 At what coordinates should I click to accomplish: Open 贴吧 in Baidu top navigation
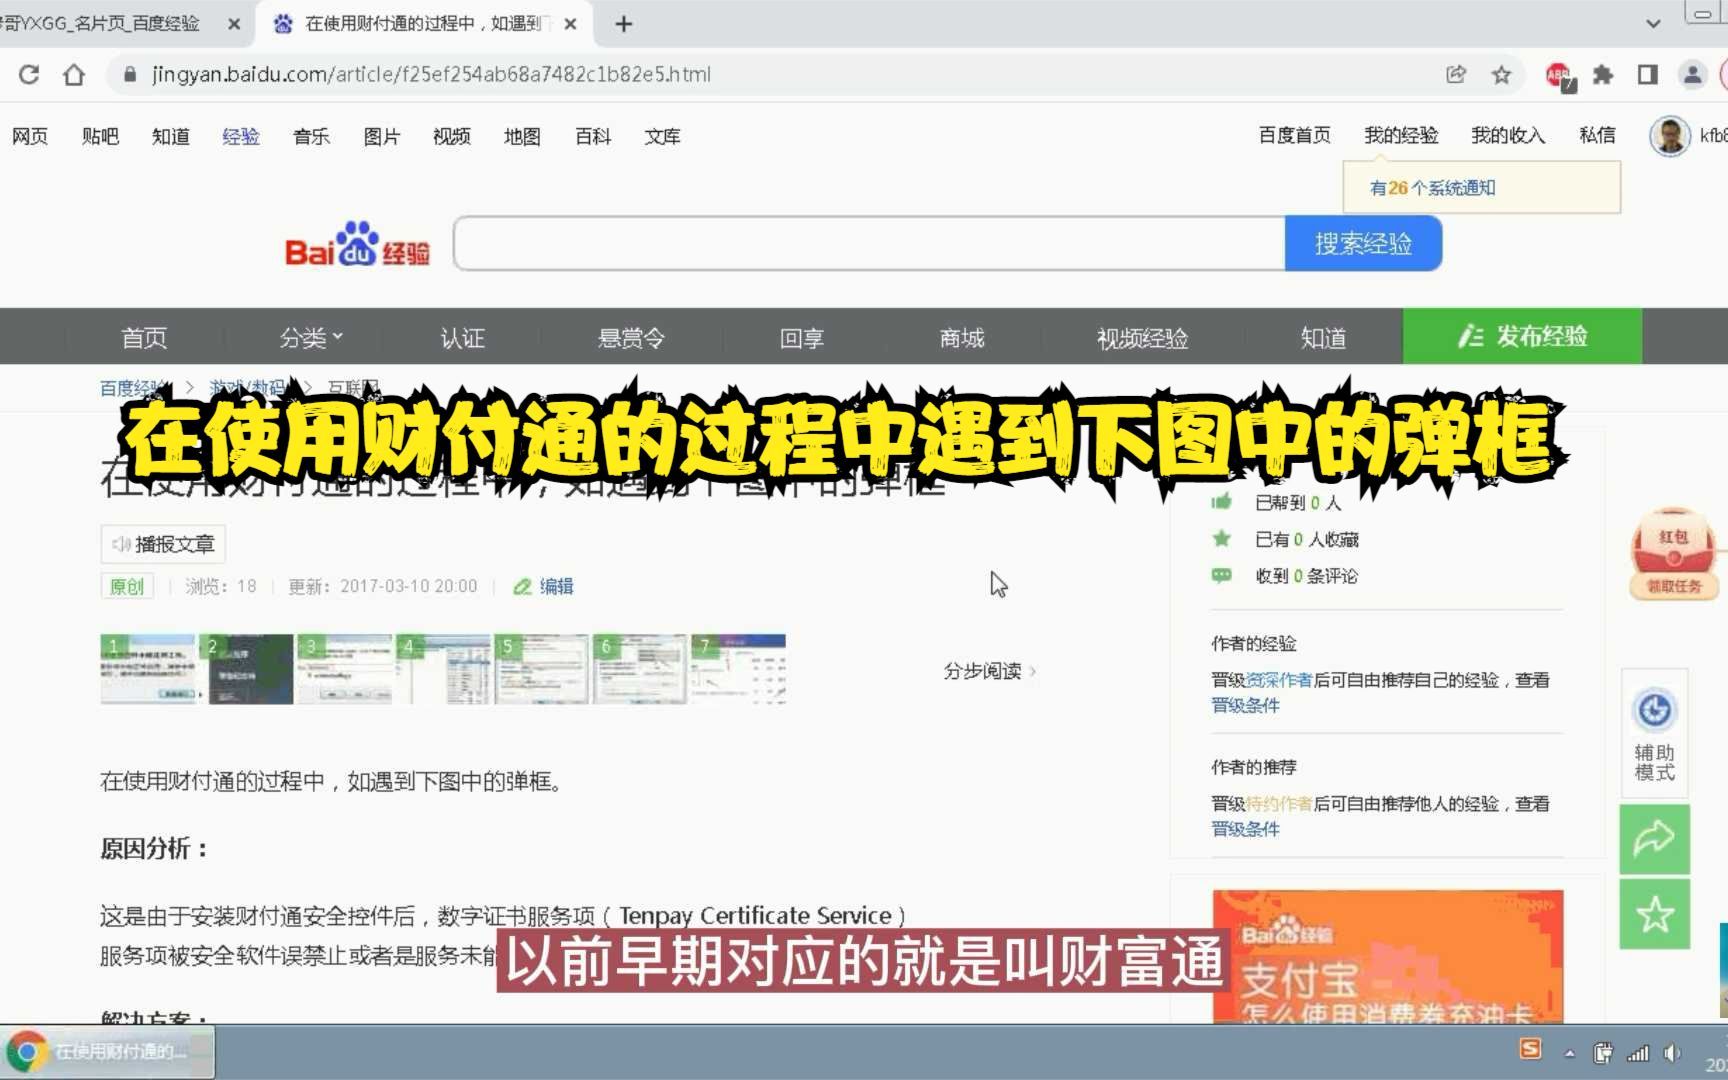pyautogui.click(x=100, y=136)
